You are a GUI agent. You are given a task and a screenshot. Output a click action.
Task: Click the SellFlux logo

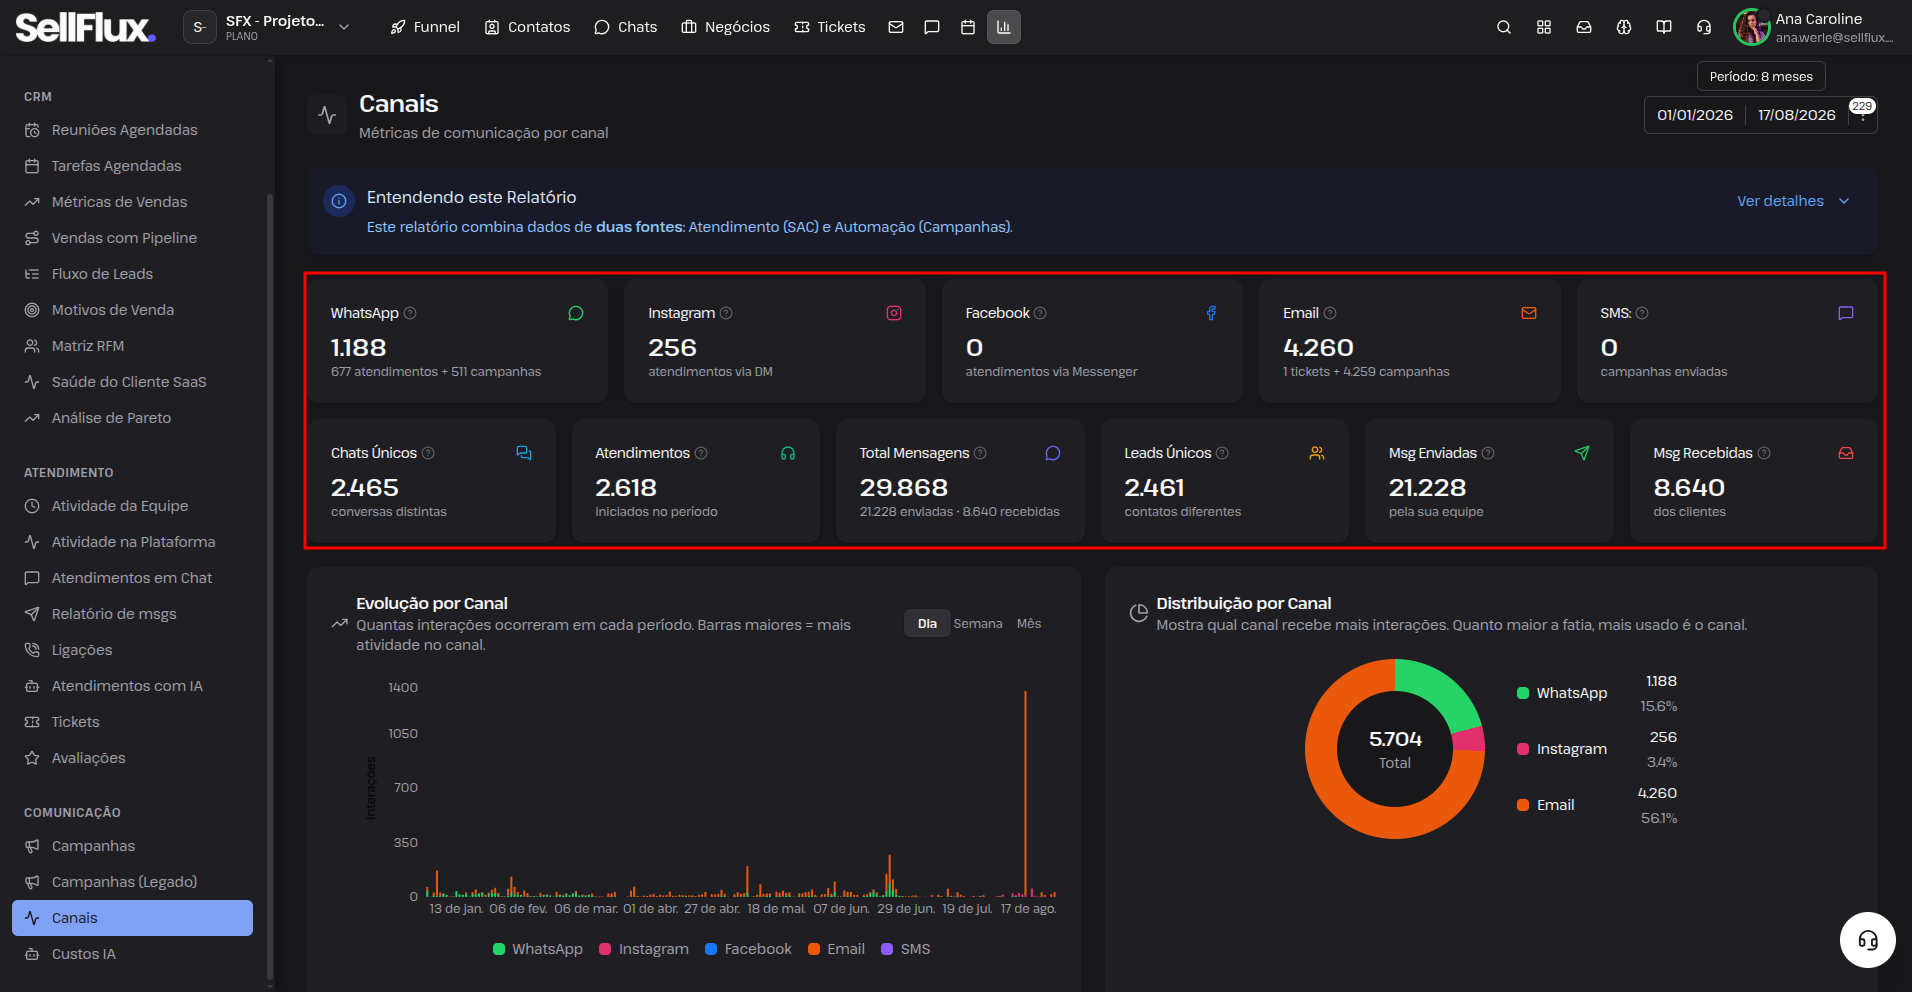(x=85, y=27)
